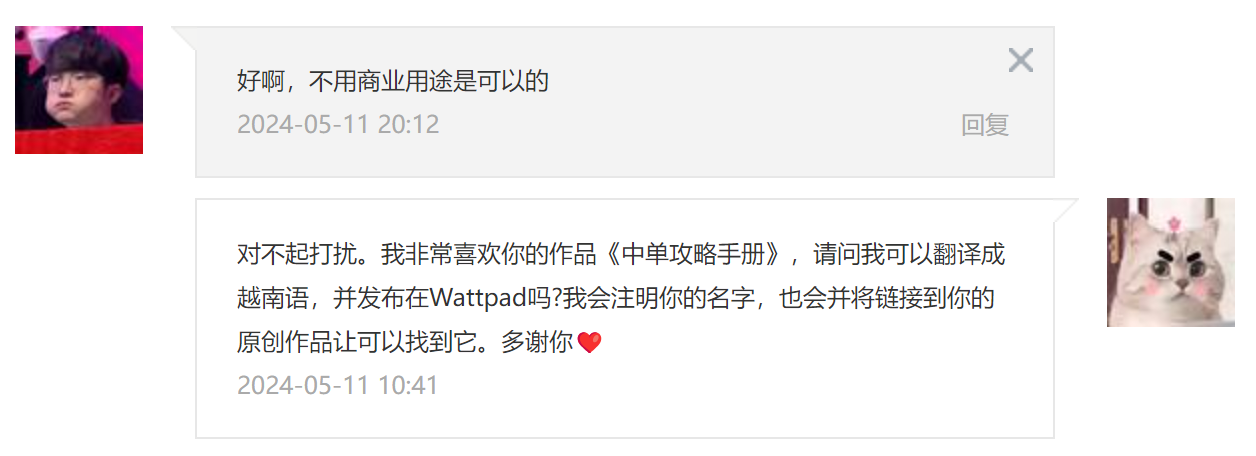Click the opening line 对不起打扰
Screen dimensions: 1256x456
point(296,254)
